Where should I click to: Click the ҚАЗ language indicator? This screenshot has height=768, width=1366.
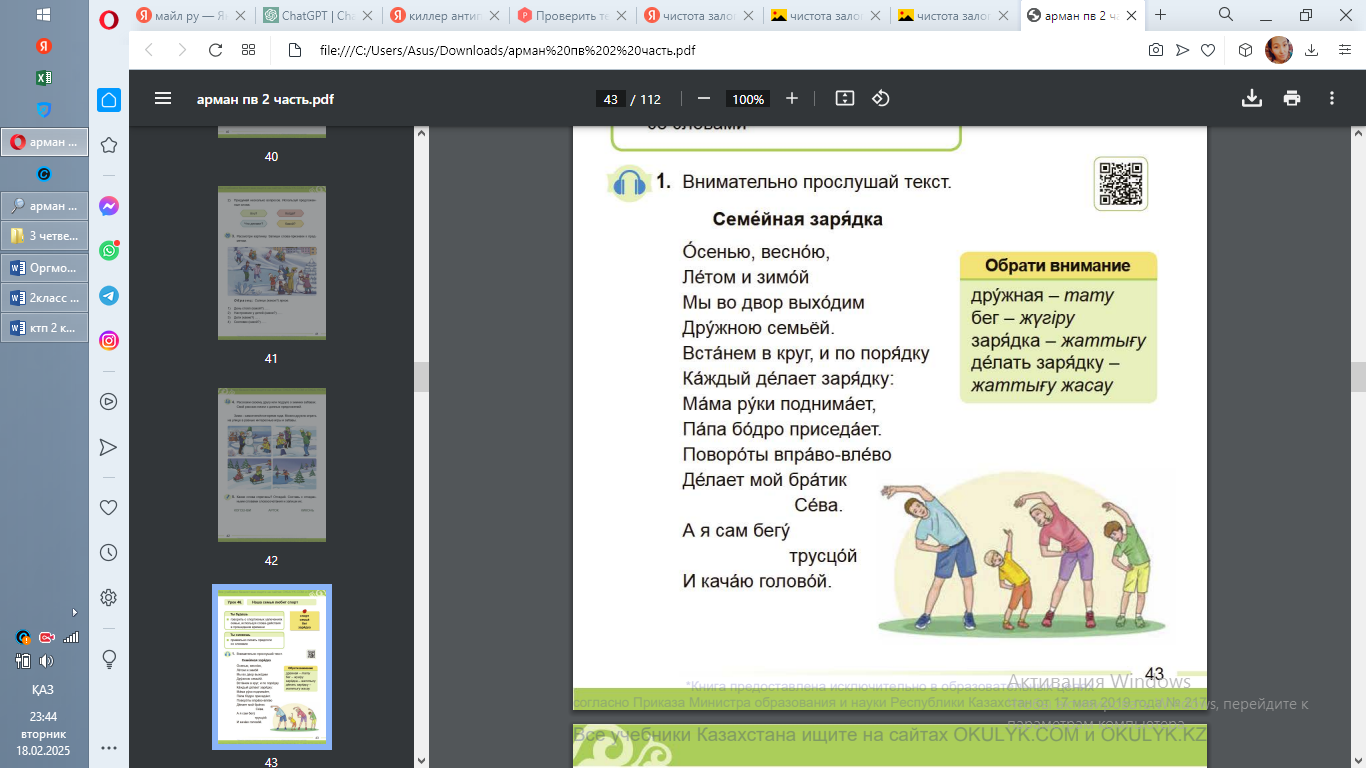43,690
